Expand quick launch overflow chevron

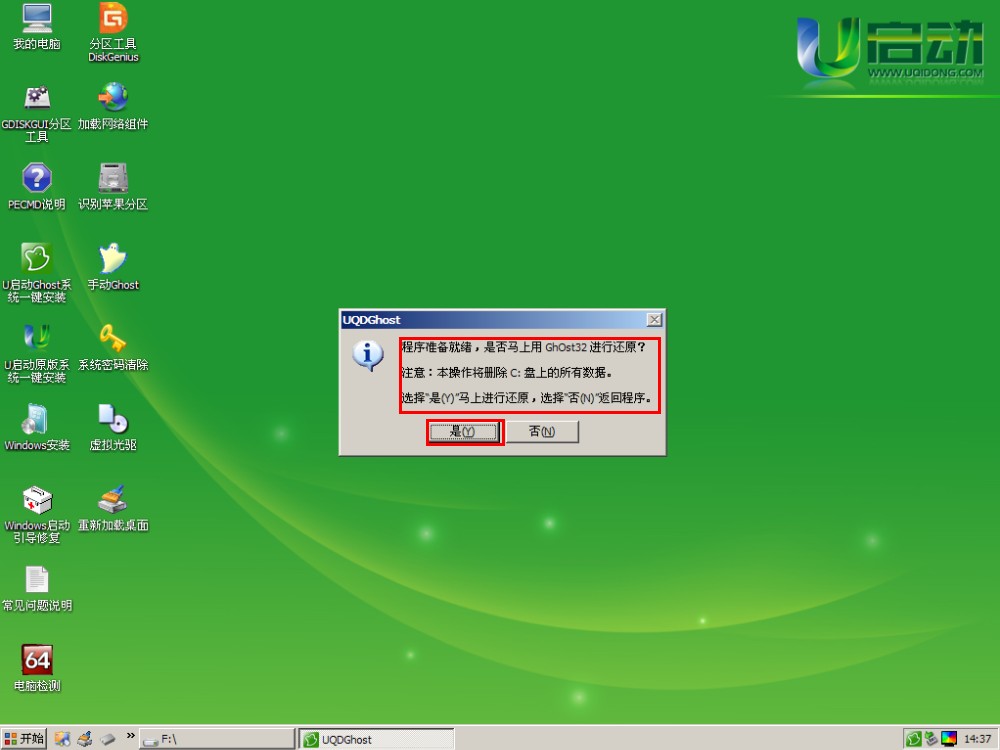(131, 736)
